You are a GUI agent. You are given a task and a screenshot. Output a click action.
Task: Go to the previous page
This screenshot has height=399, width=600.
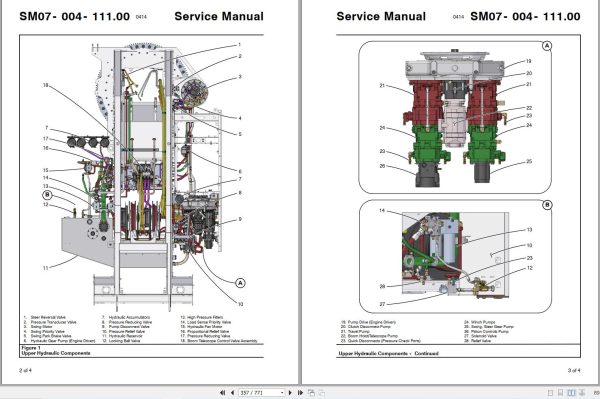(232, 392)
